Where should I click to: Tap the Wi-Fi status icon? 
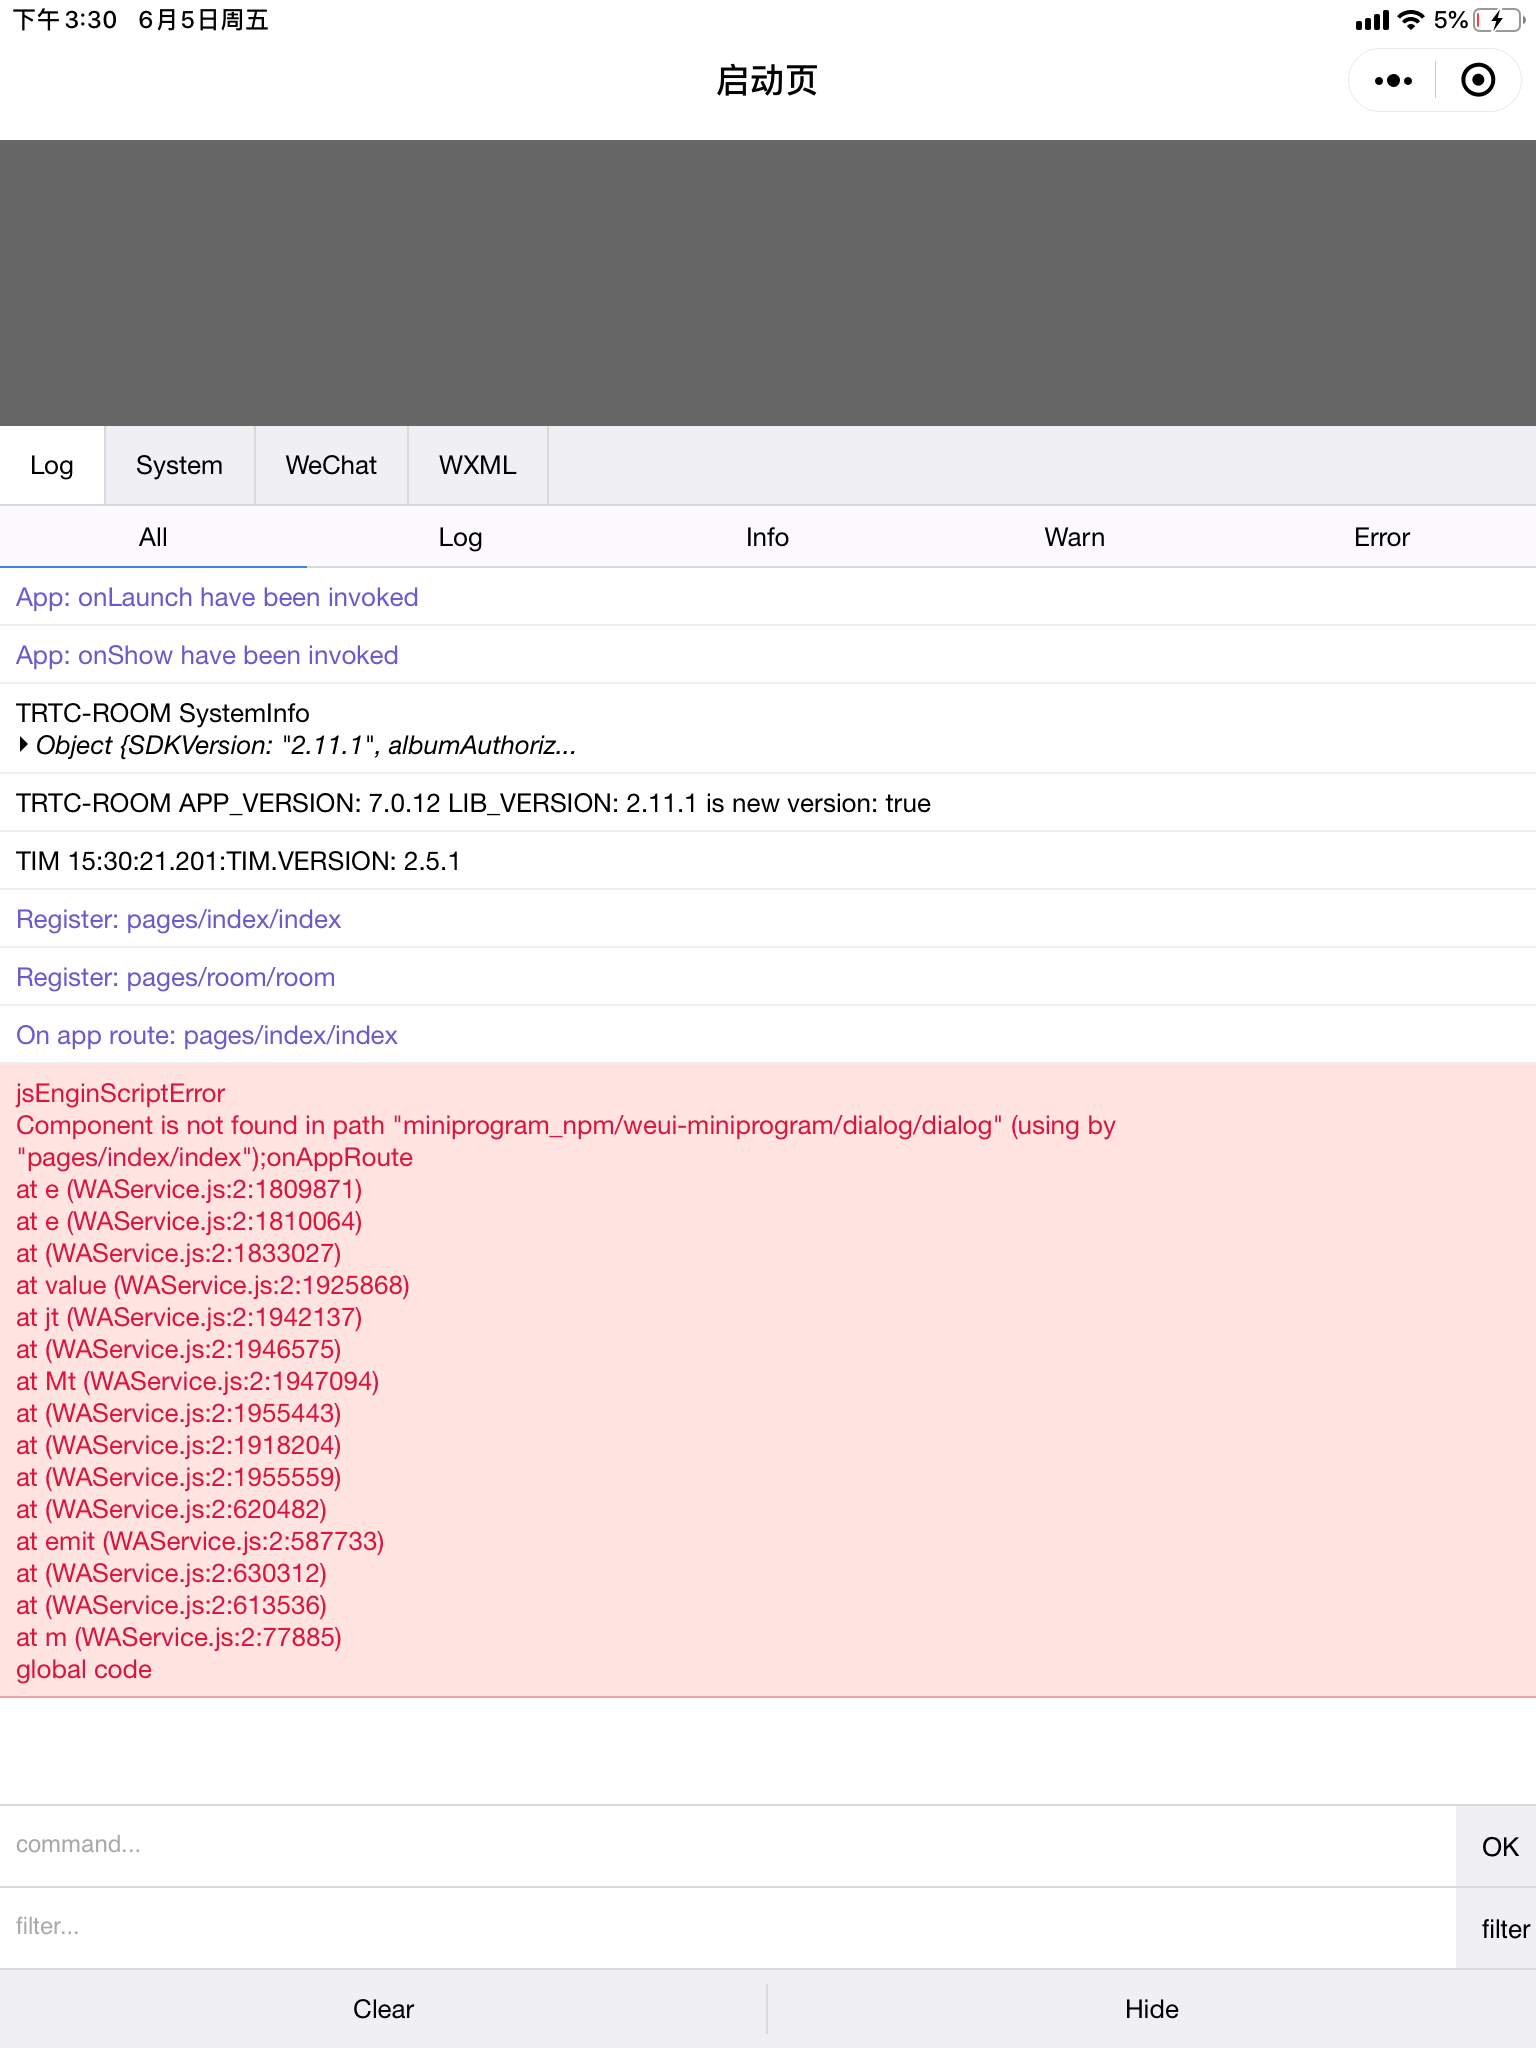point(1411,20)
